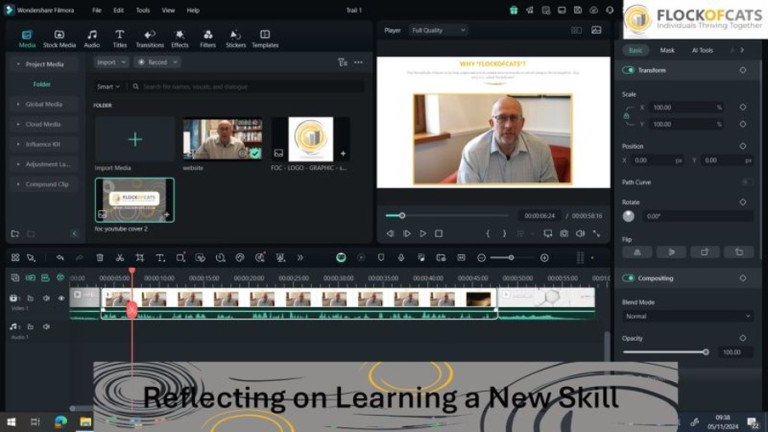This screenshot has height=432, width=768.
Task: Toggle the Path Curve switch
Action: [x=747, y=182]
